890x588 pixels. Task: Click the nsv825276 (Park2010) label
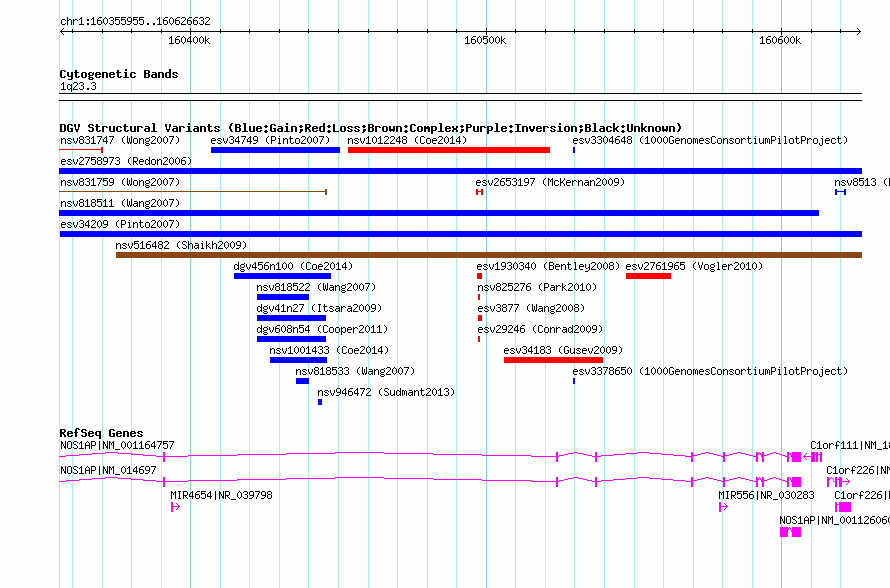coord(537,287)
